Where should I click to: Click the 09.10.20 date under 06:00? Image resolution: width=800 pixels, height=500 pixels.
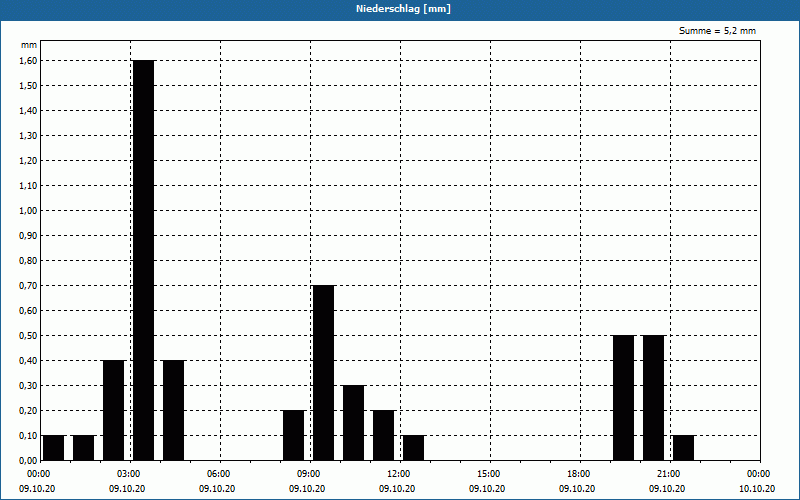pyautogui.click(x=217, y=489)
